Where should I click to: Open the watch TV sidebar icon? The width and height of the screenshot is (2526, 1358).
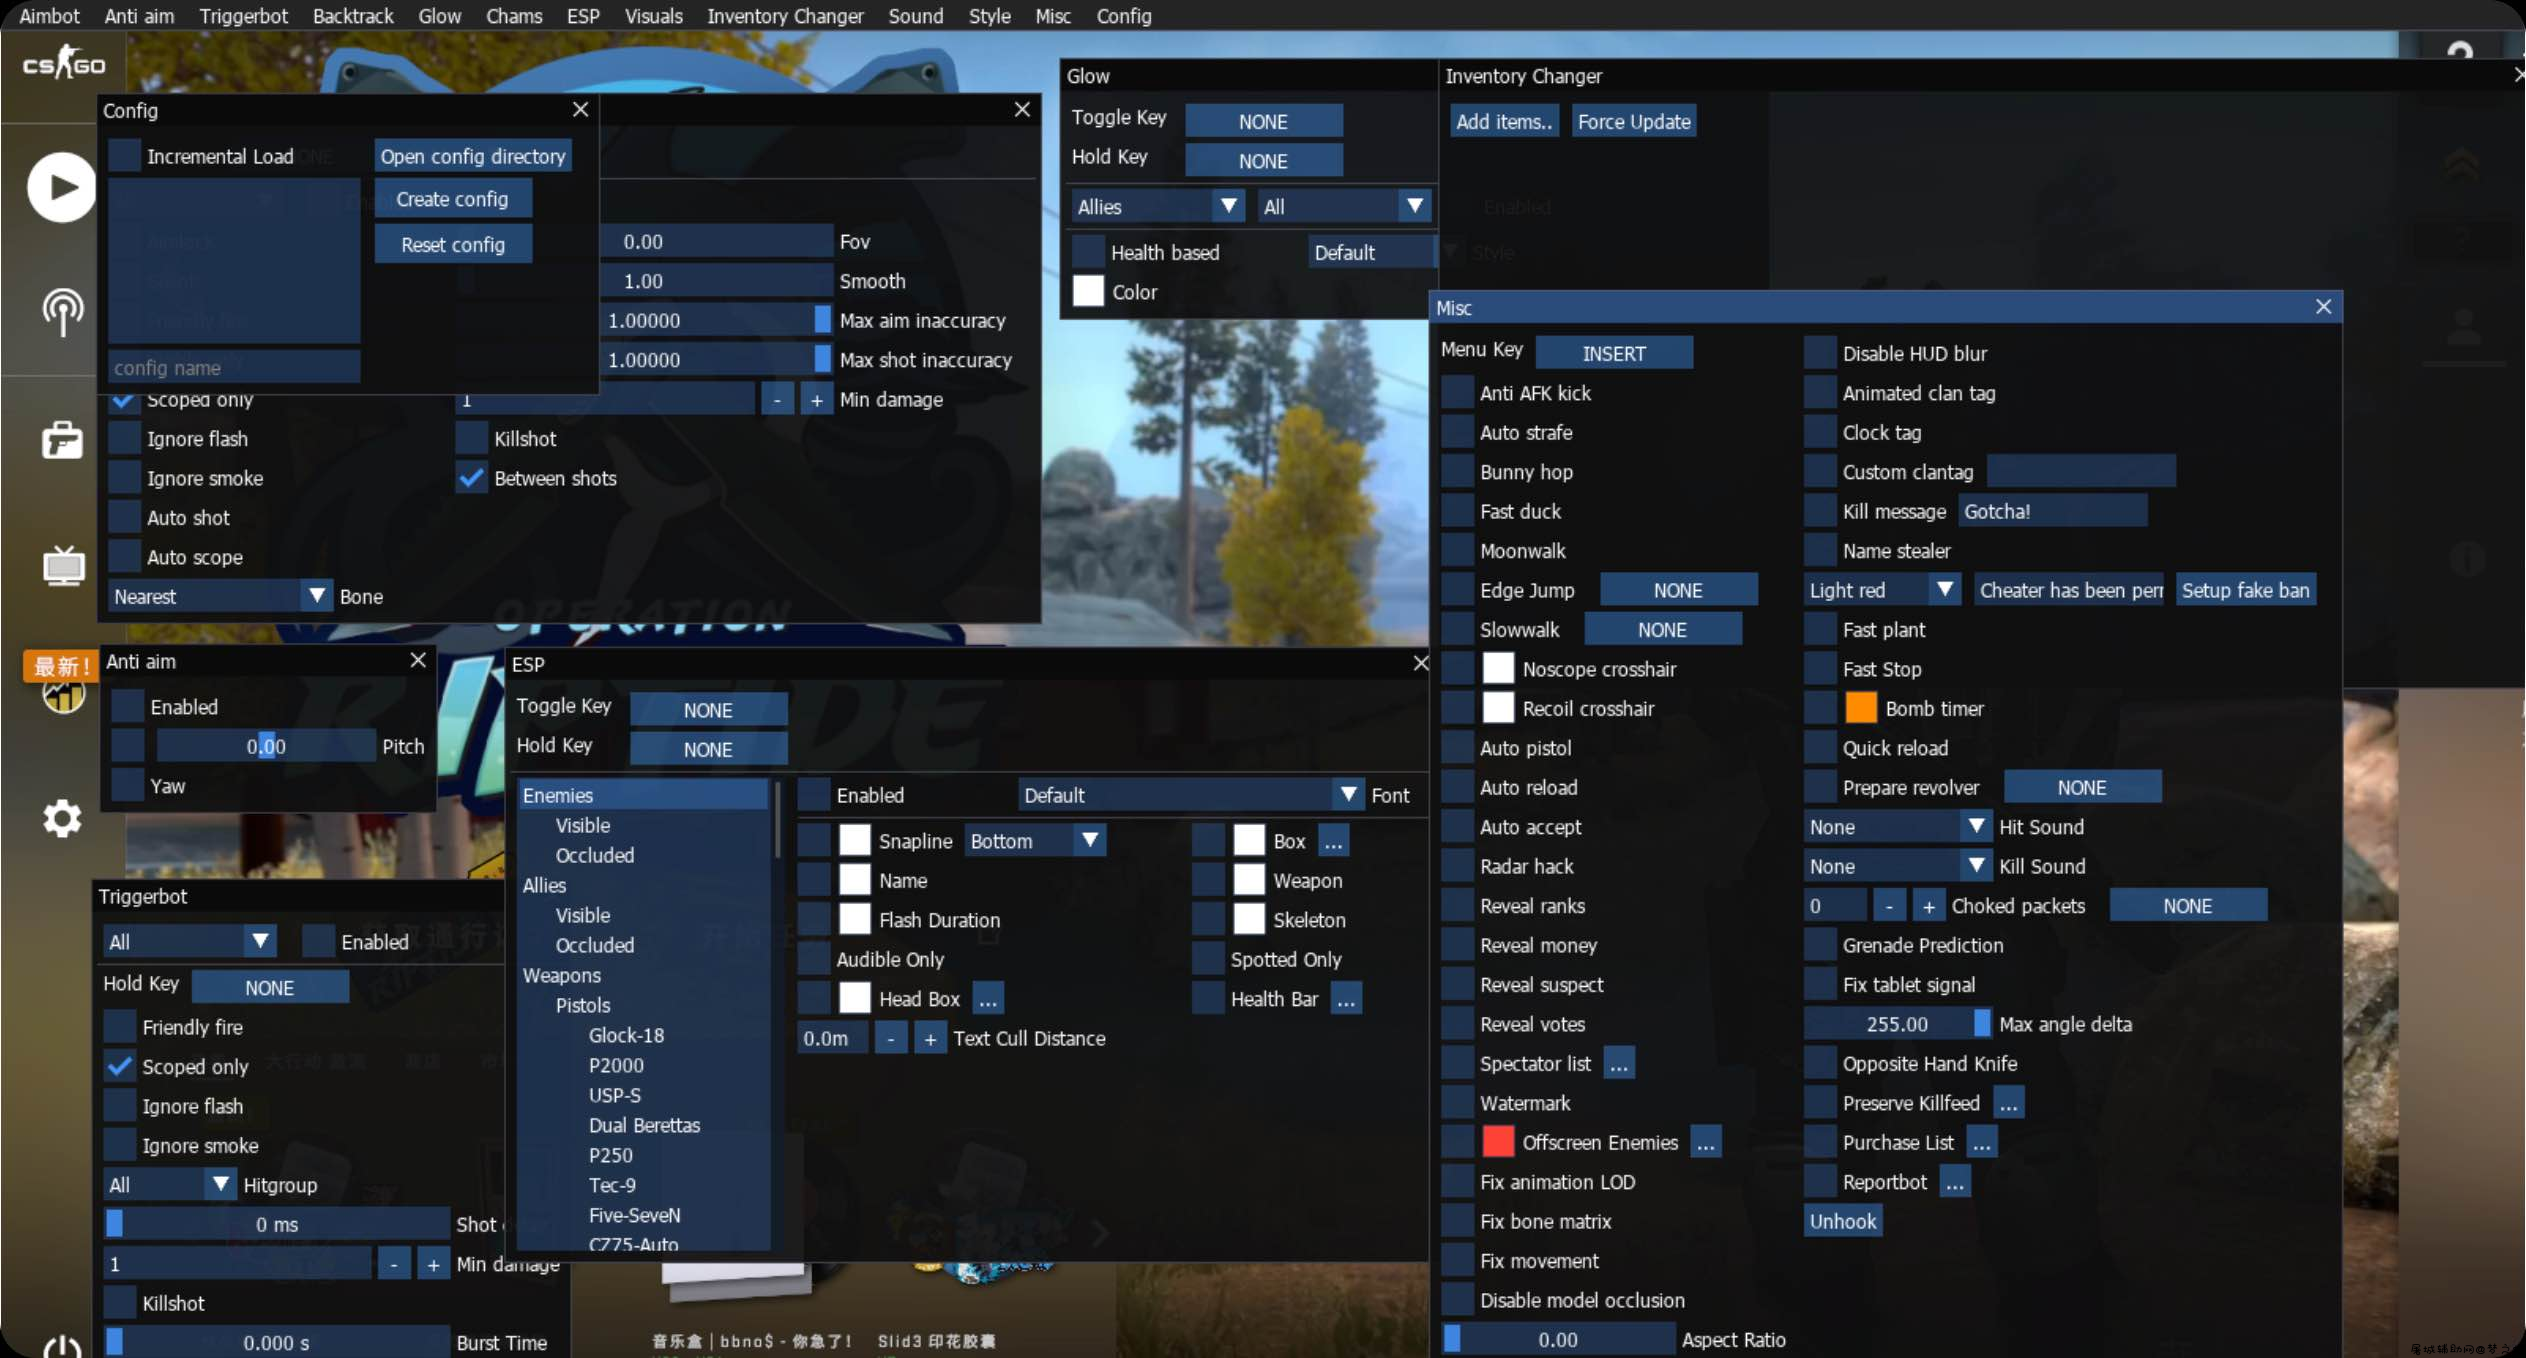point(63,565)
